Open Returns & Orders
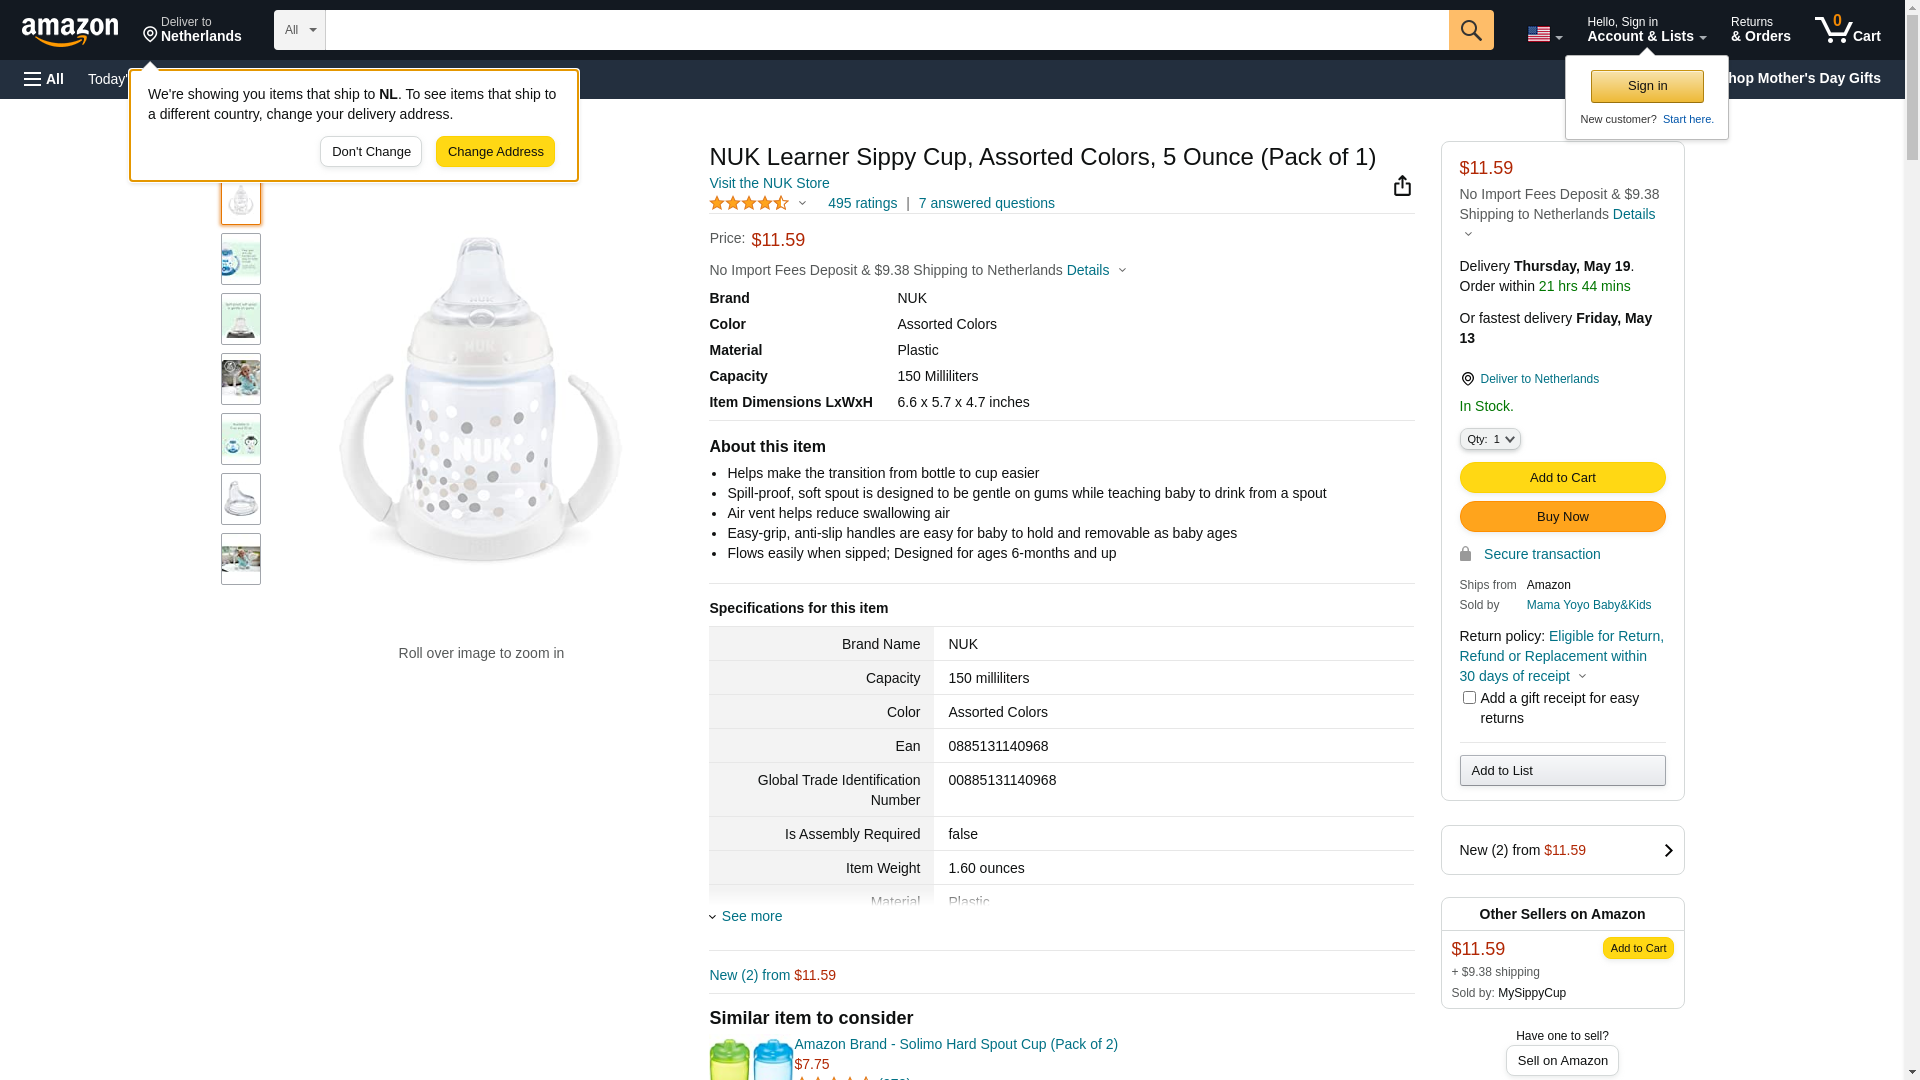The height and width of the screenshot is (1080, 1920). [x=1760, y=30]
